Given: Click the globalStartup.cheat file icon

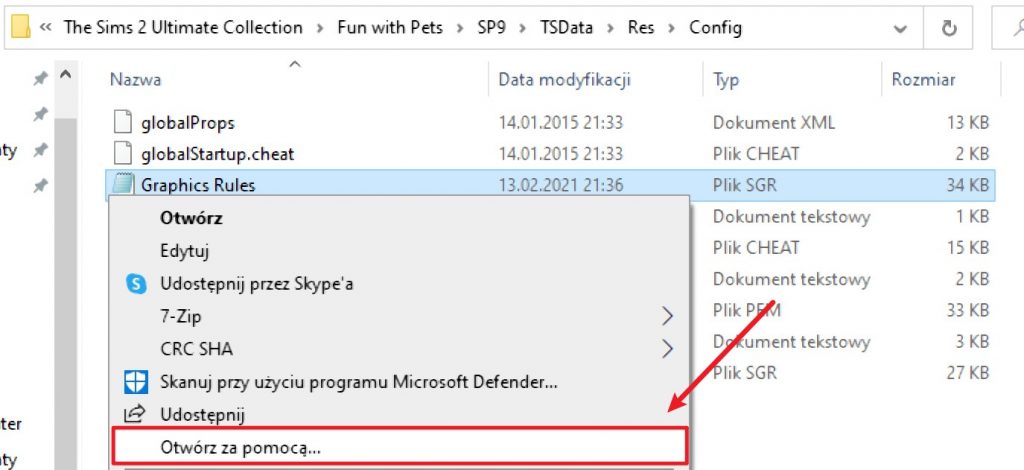Looking at the screenshot, I should [123, 153].
